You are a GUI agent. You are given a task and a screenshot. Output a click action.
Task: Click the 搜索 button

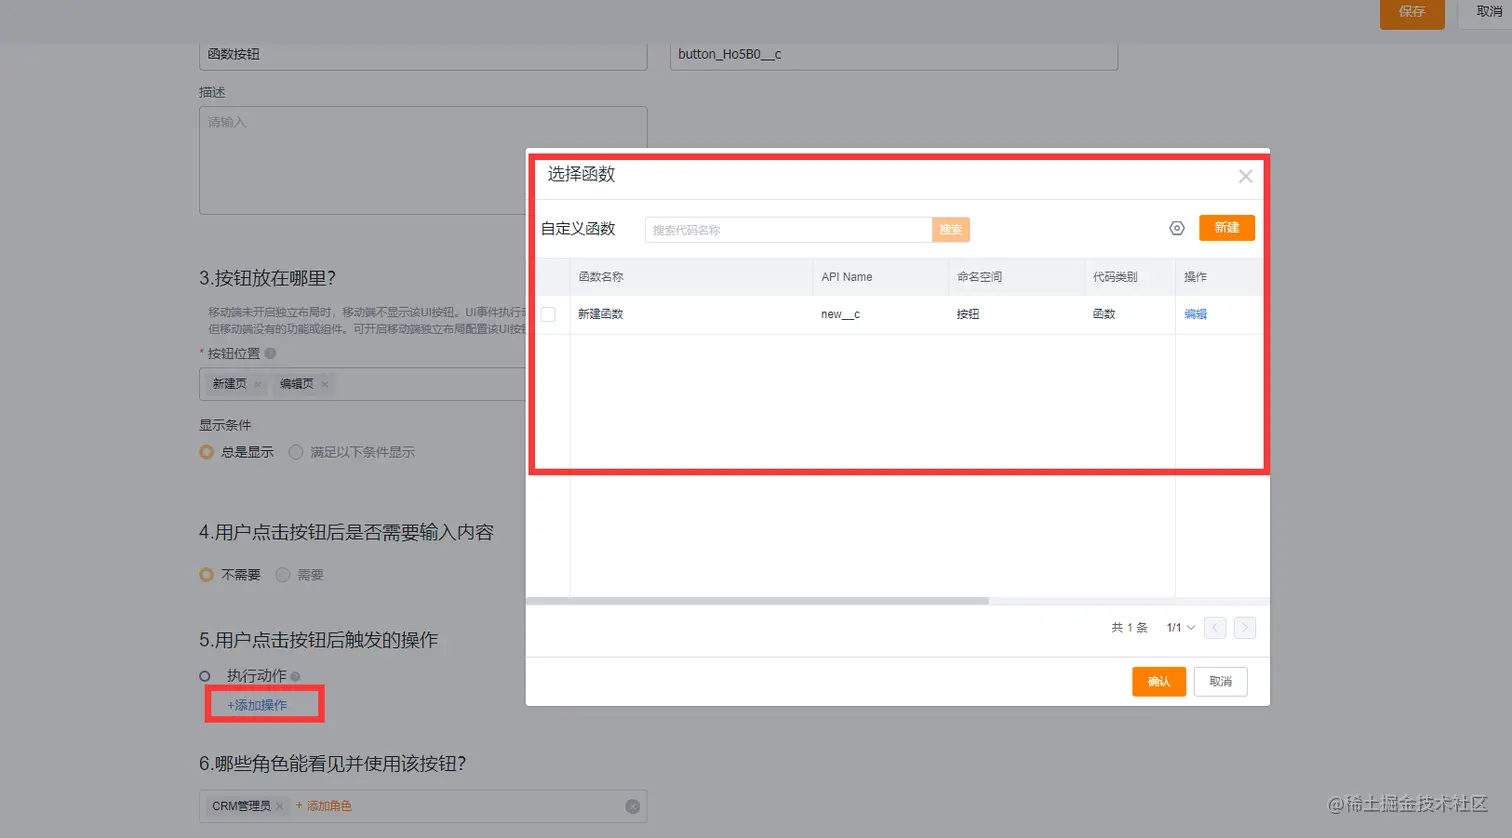pyautogui.click(x=951, y=230)
